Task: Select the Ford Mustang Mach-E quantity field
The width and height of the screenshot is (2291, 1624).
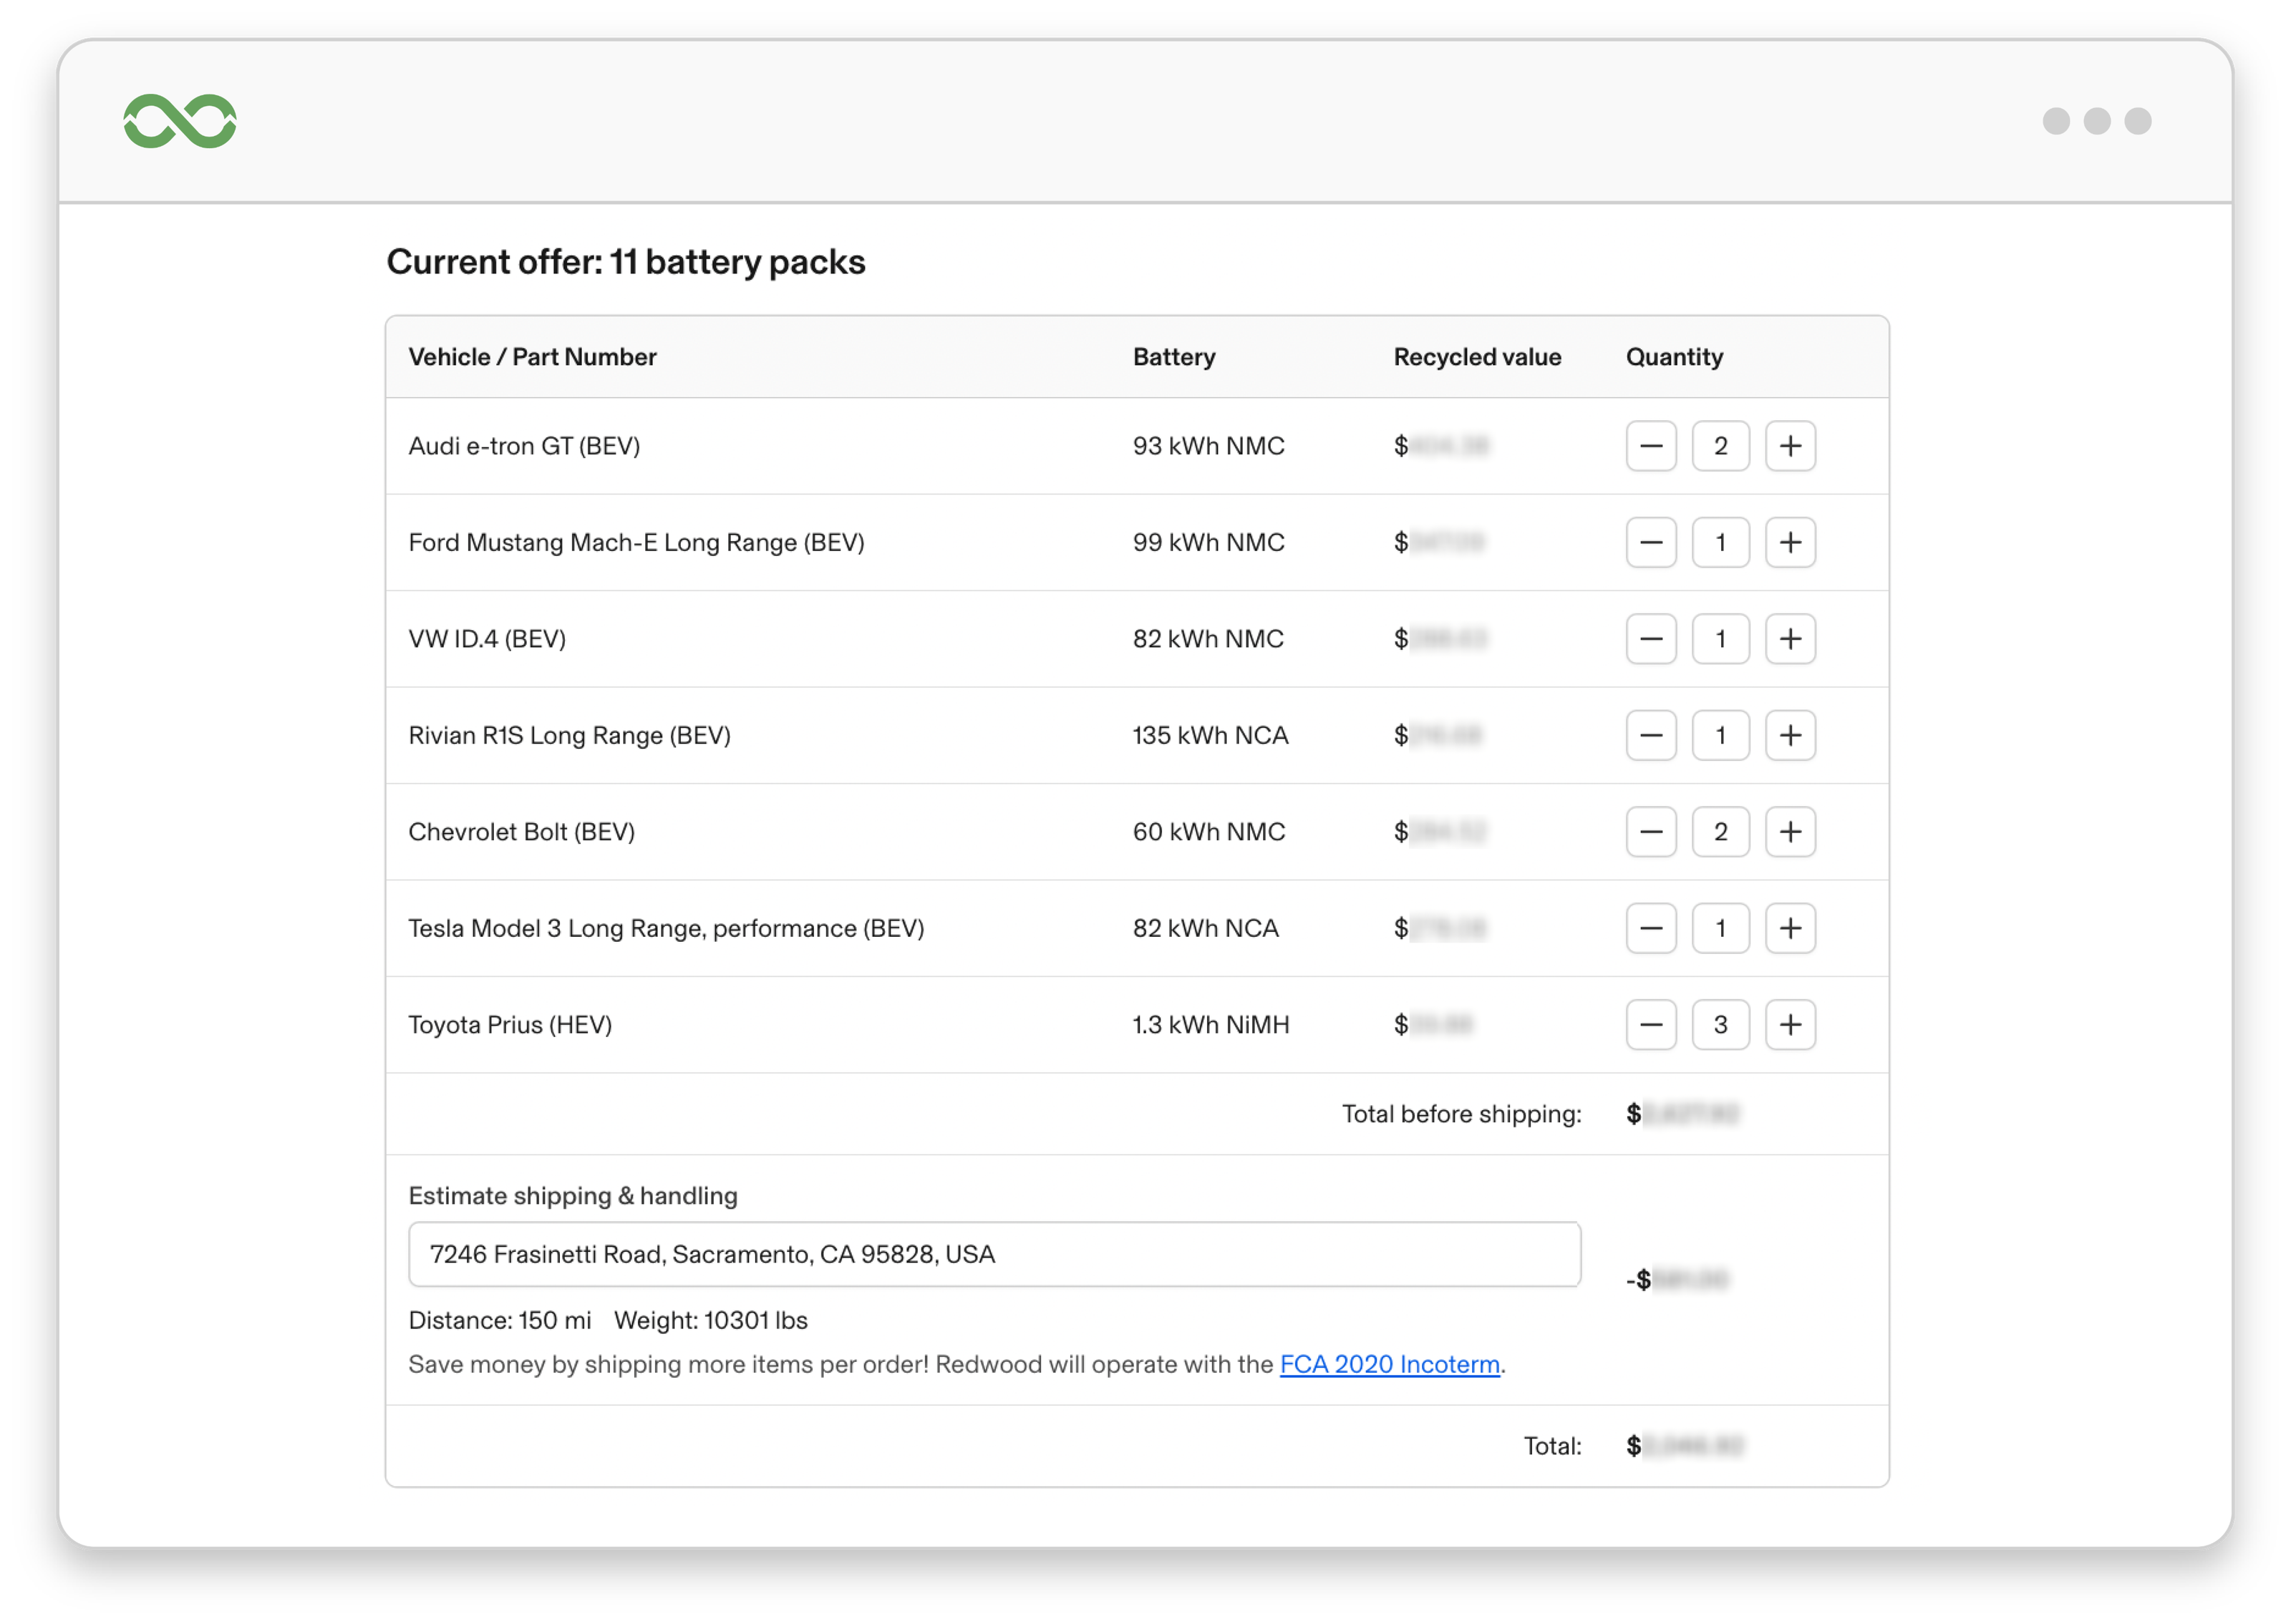Action: (x=1720, y=542)
